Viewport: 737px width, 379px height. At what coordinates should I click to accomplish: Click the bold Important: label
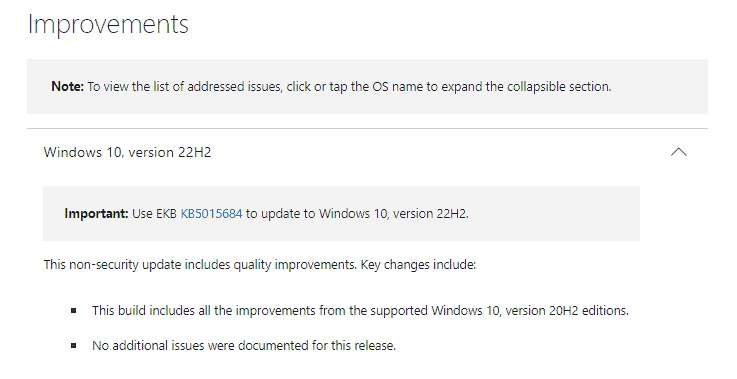[96, 213]
